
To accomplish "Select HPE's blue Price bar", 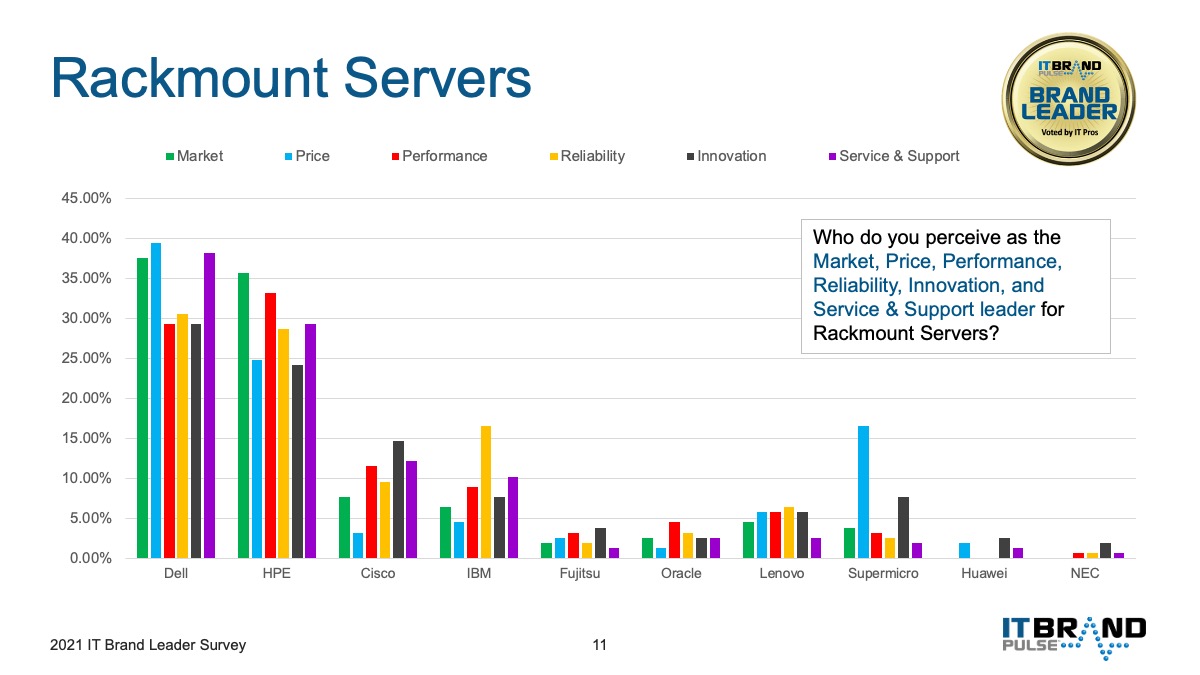I will point(257,459).
